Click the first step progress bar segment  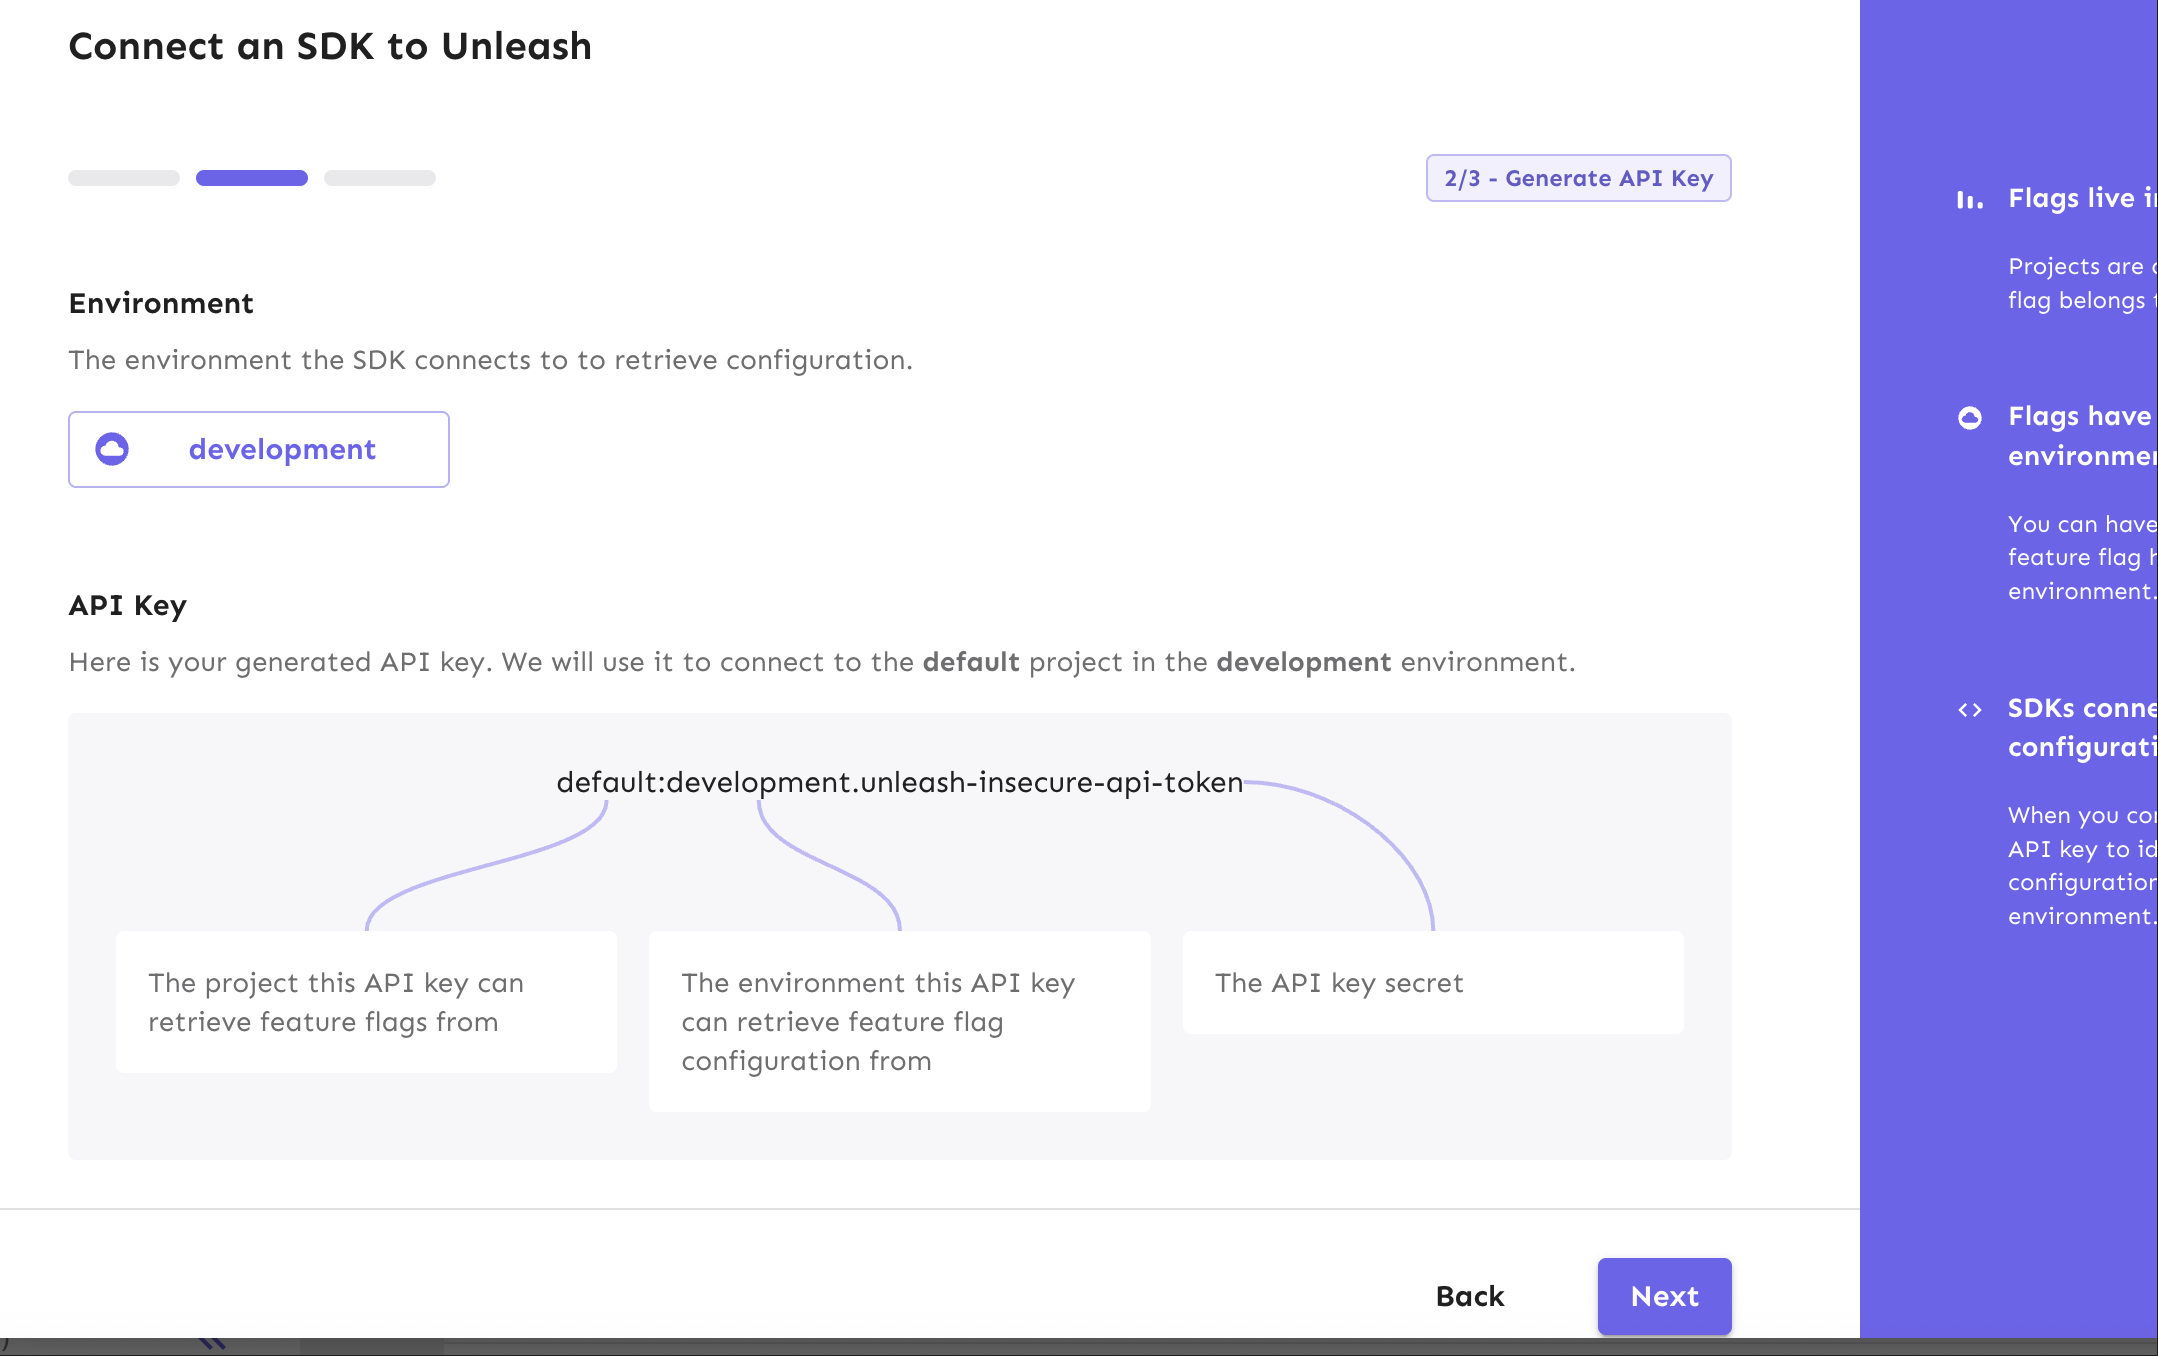[124, 178]
